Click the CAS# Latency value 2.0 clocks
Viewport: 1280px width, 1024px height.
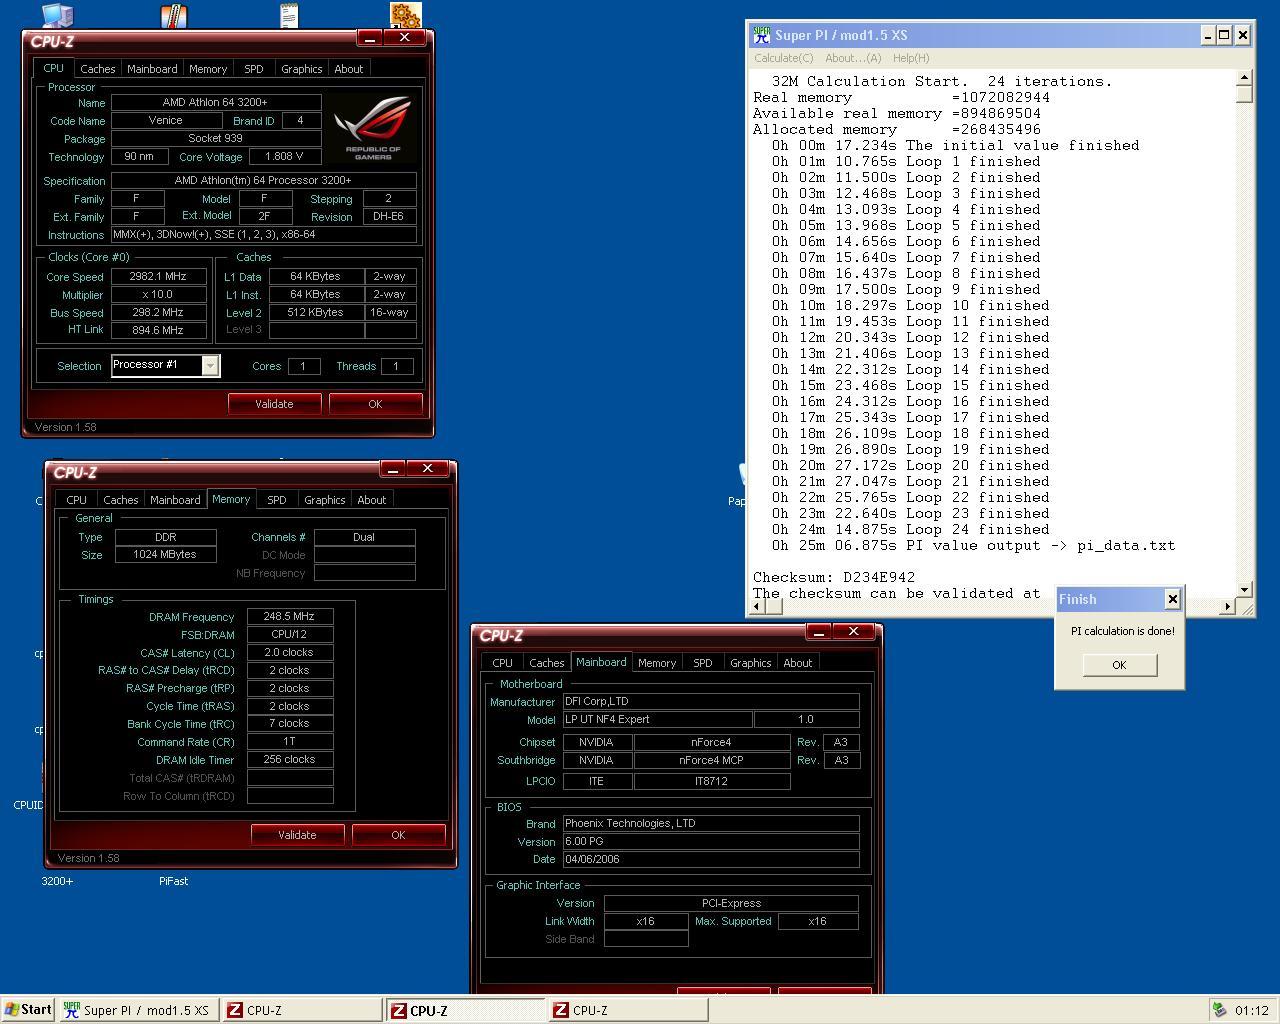290,652
